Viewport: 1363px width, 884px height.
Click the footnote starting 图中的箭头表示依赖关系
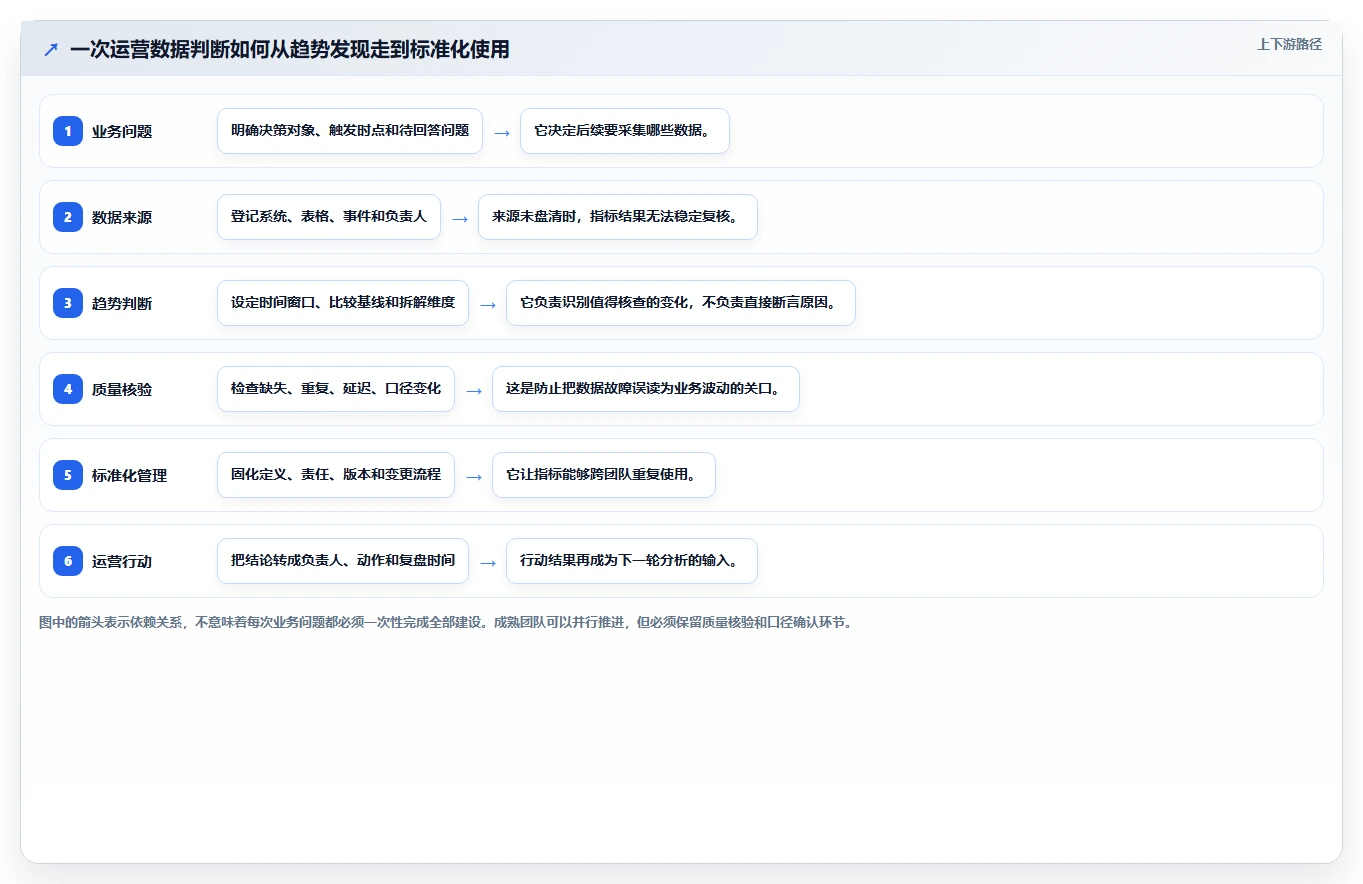point(445,622)
